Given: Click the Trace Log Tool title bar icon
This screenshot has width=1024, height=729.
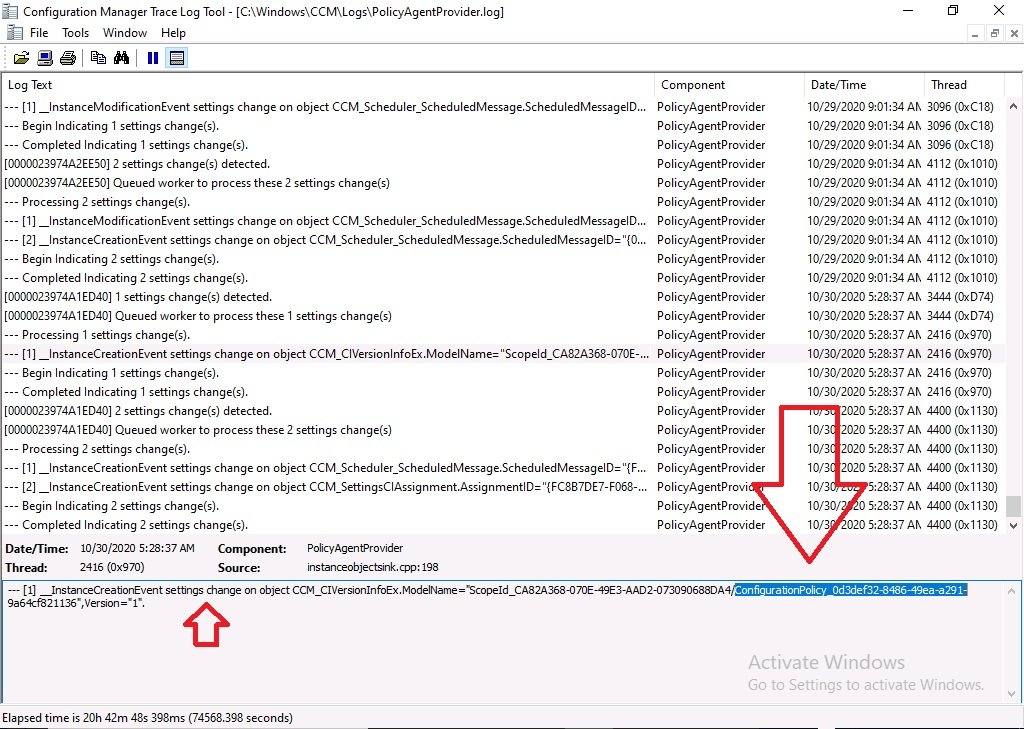Looking at the screenshot, I should point(10,11).
